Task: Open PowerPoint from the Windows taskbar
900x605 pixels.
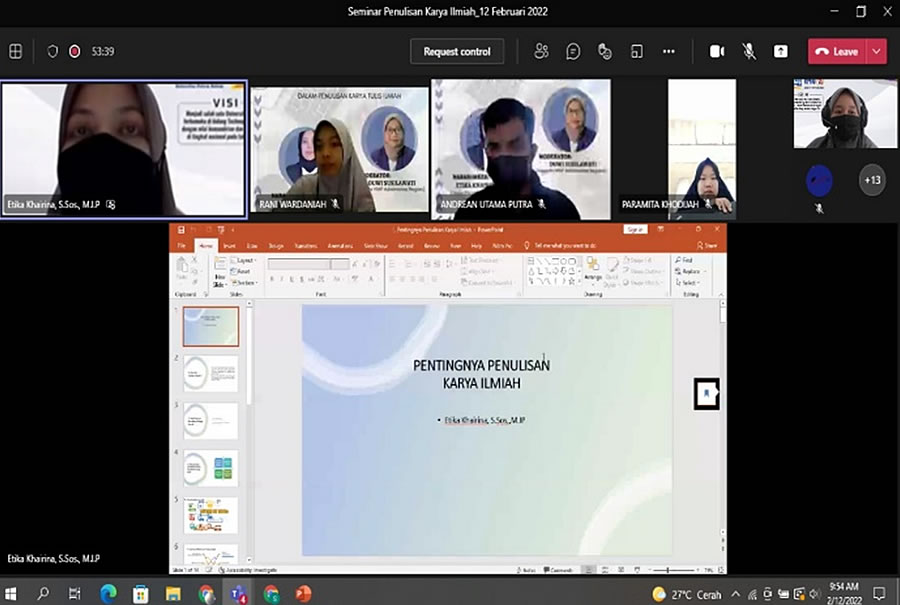Action: pos(303,593)
